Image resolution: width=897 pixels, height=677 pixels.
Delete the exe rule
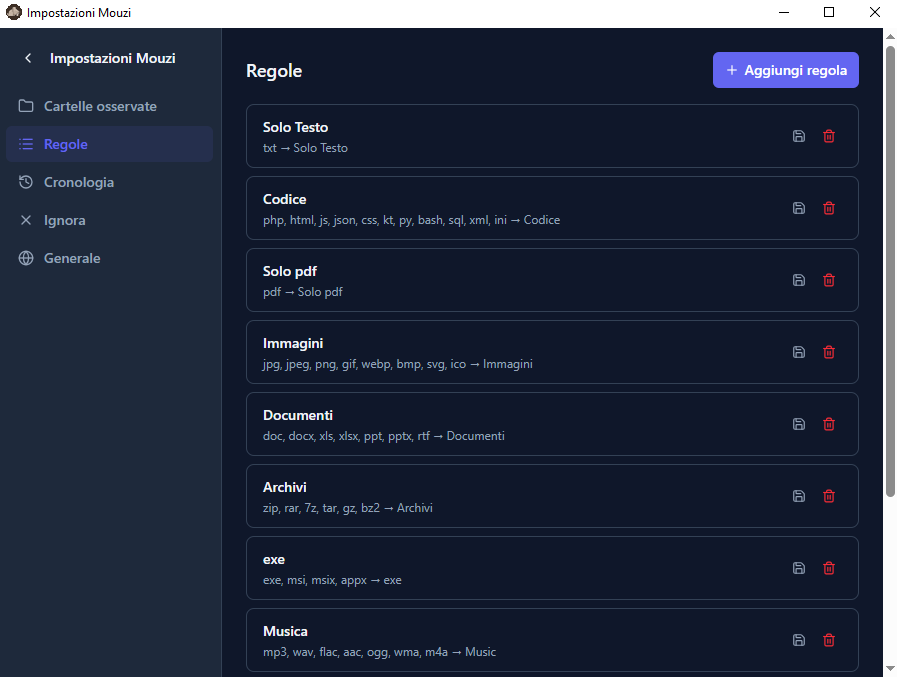(828, 568)
